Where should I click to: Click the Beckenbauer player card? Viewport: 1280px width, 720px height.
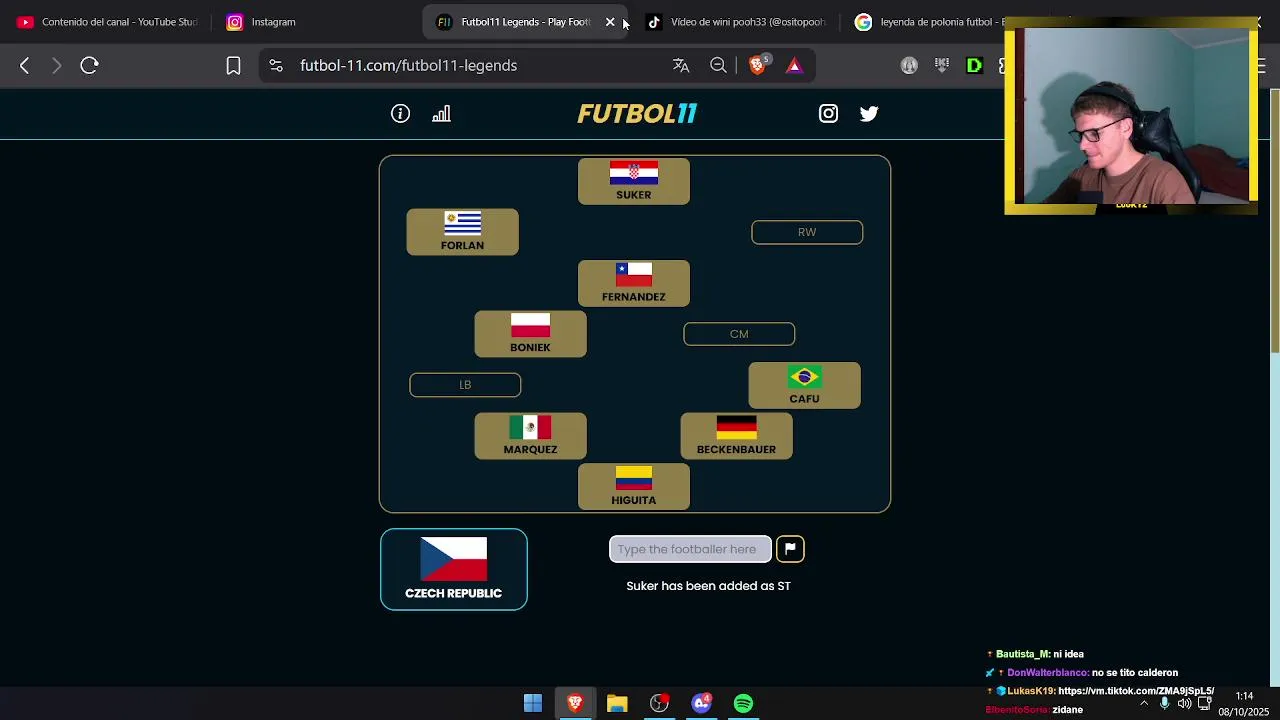click(x=736, y=437)
